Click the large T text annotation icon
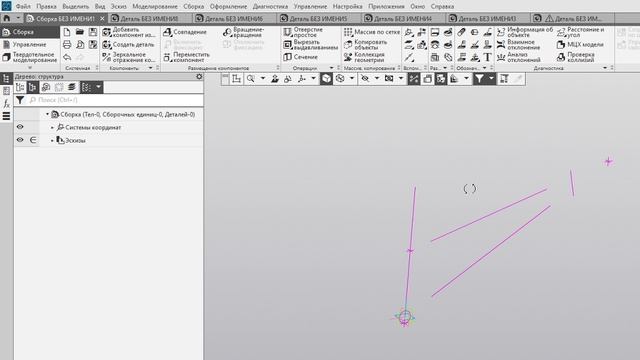 (487, 58)
